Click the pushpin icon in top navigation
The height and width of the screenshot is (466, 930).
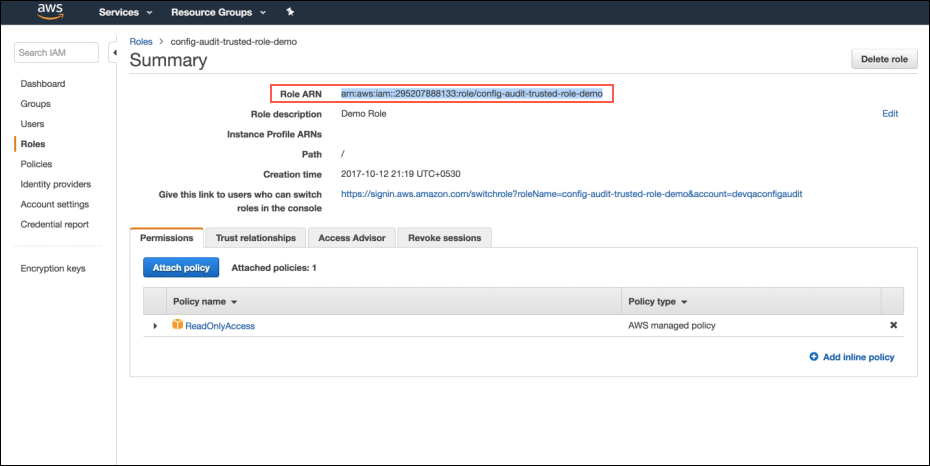point(290,12)
